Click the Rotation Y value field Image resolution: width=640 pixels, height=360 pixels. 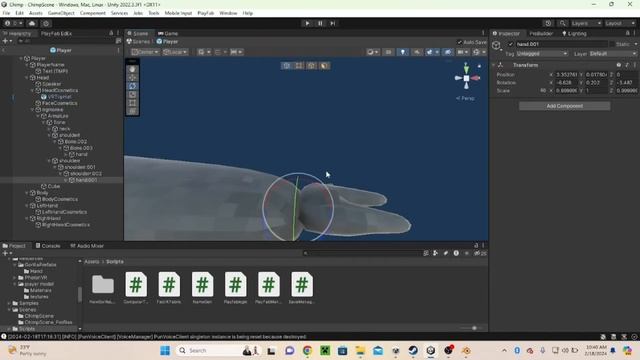click(596, 82)
